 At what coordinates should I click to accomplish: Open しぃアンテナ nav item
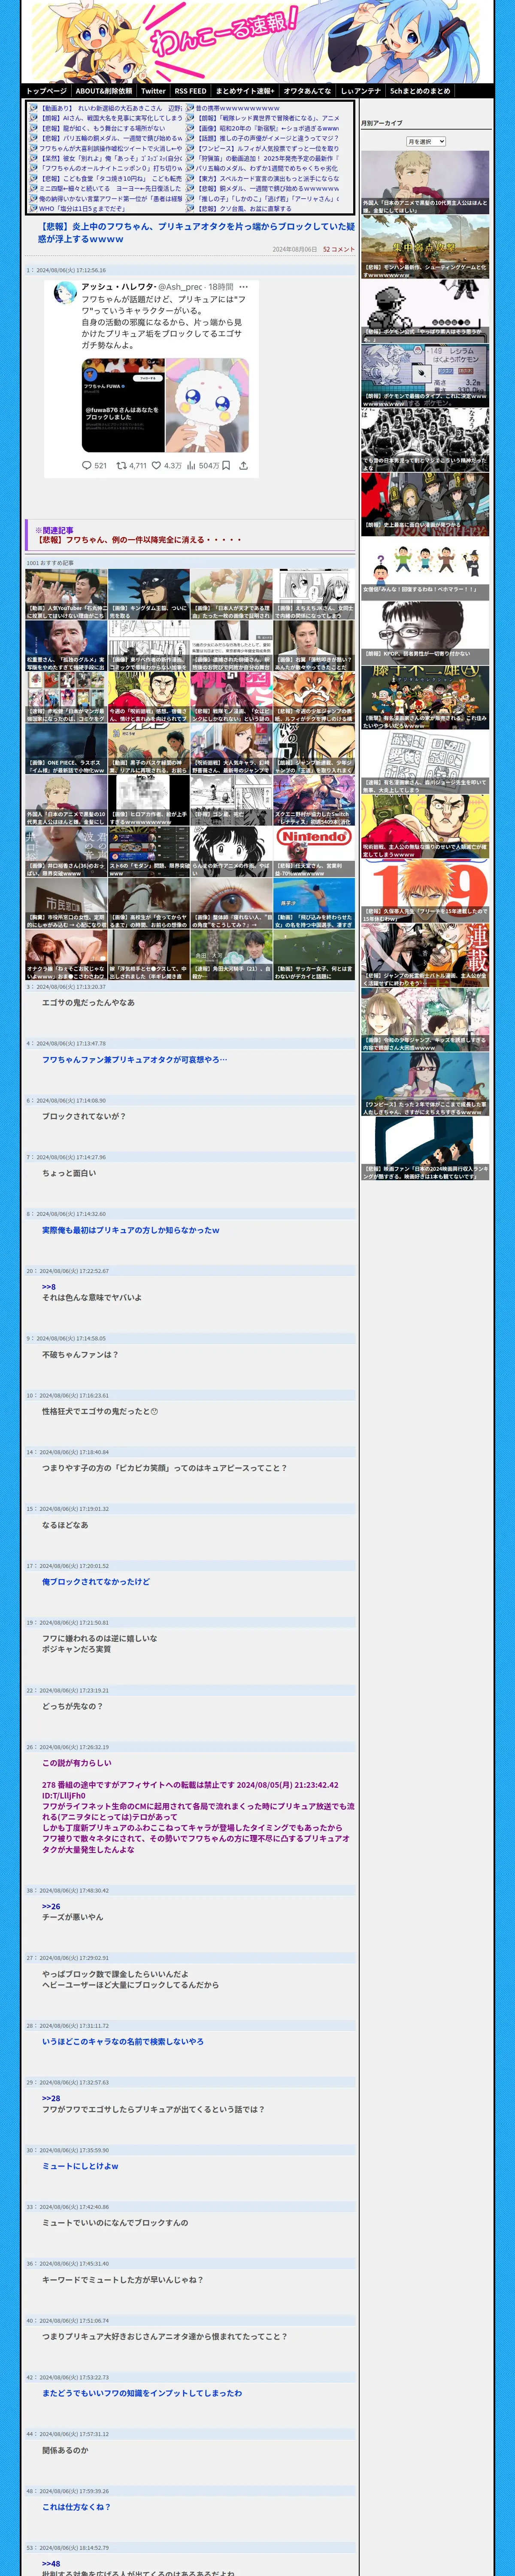360,91
